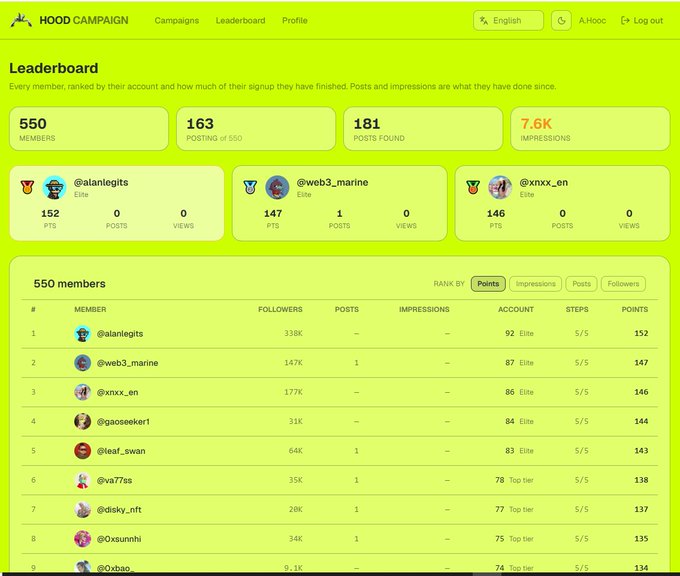The width and height of the screenshot is (680, 576).
Task: Click points value 144 in @gaoseeker1 row
Action: tap(641, 422)
